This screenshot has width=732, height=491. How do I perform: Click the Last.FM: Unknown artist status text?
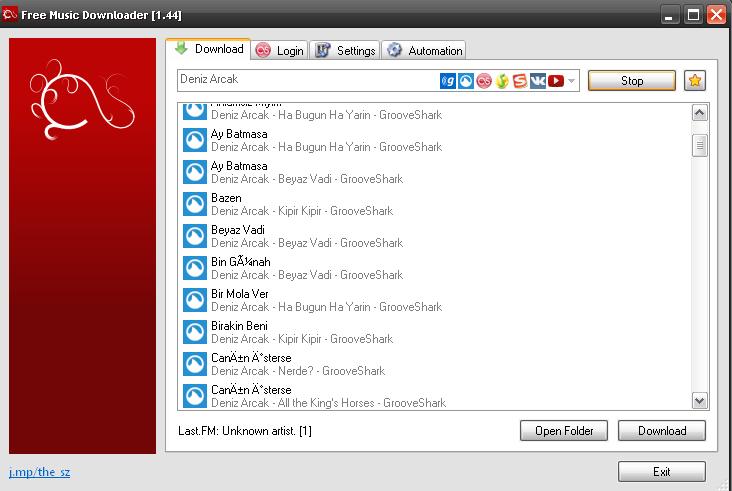click(245, 431)
